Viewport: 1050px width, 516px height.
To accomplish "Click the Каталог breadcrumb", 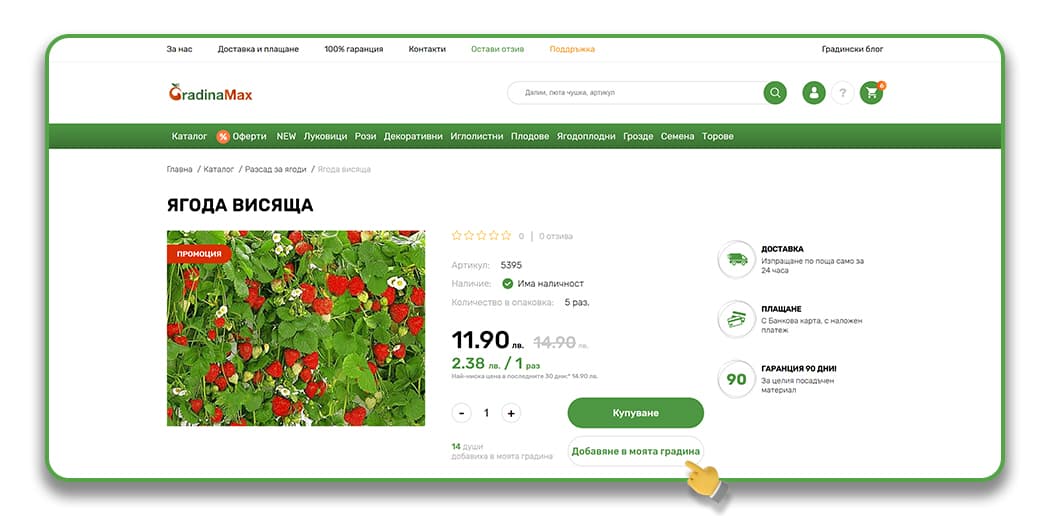I will [219, 170].
